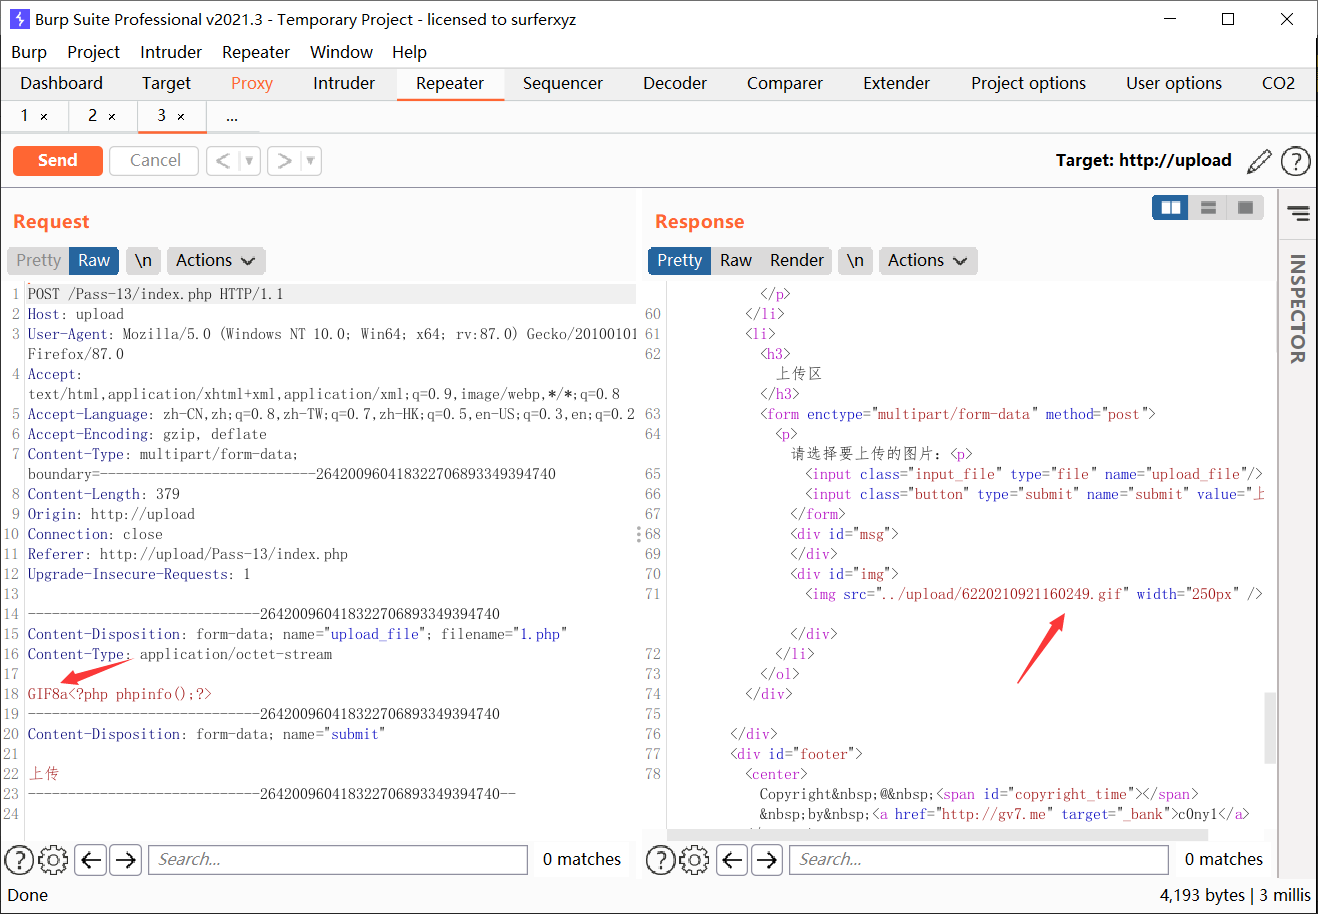Go to previous match in Response search

pyautogui.click(x=733, y=859)
